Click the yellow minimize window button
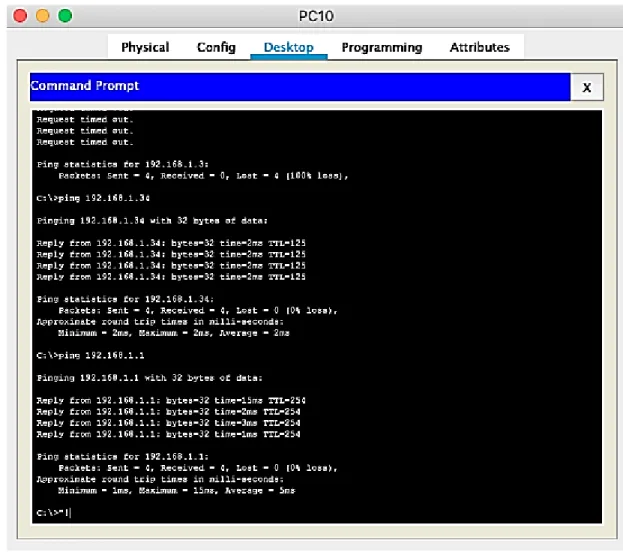Viewport: 623px width, 552px height. pos(43,16)
